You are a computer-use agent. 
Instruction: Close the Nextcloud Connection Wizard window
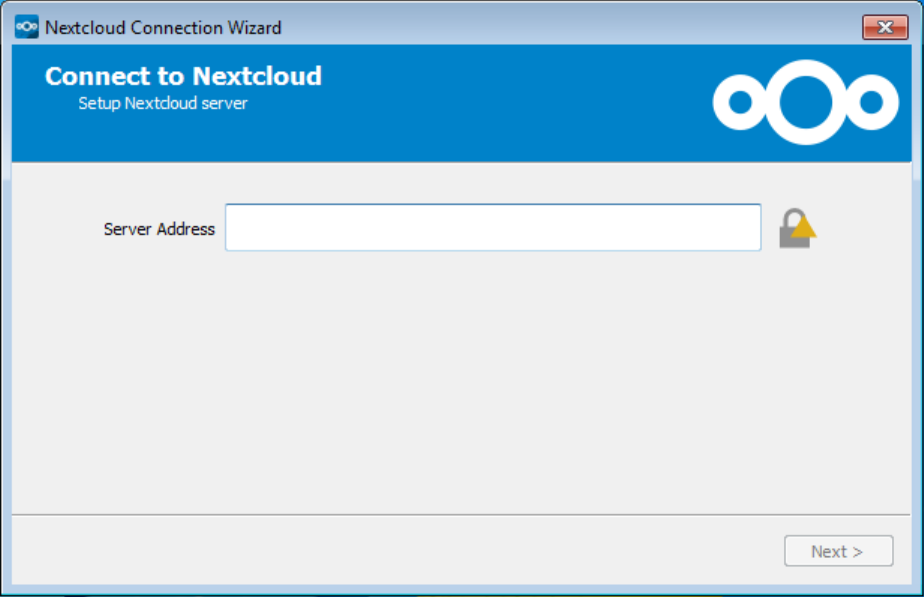point(884,27)
